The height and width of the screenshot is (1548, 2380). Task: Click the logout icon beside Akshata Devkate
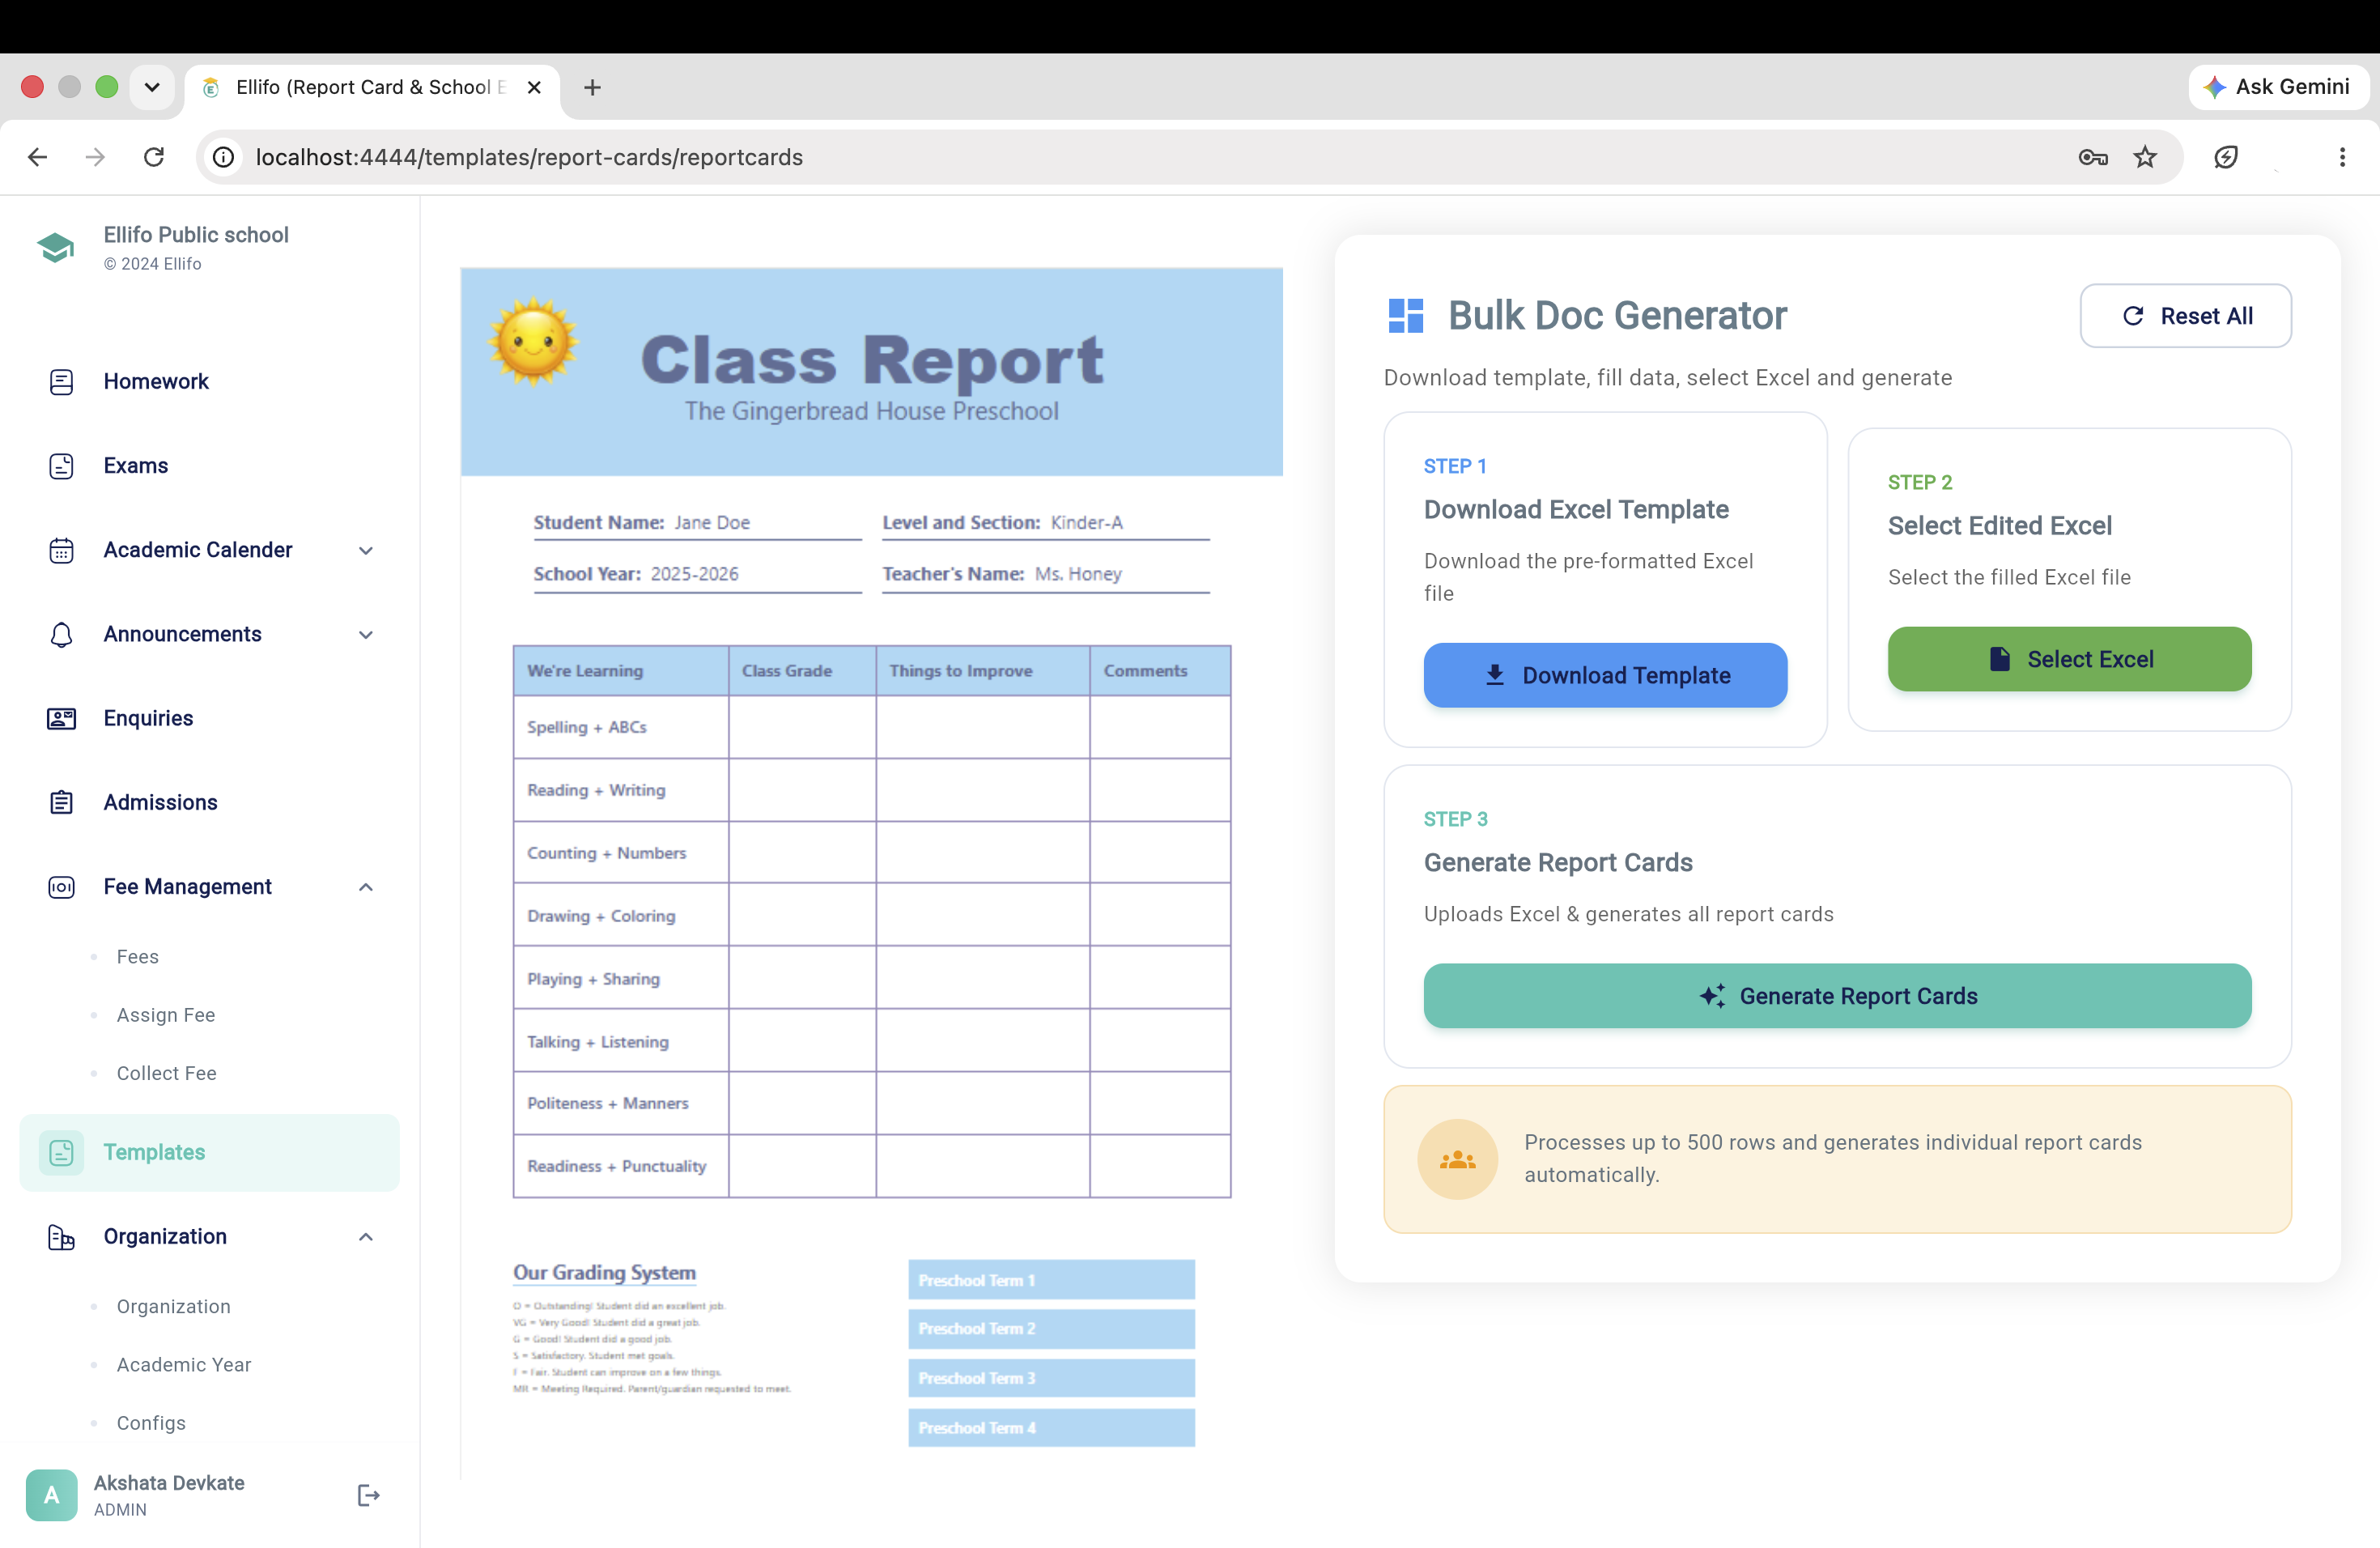[x=368, y=1495]
